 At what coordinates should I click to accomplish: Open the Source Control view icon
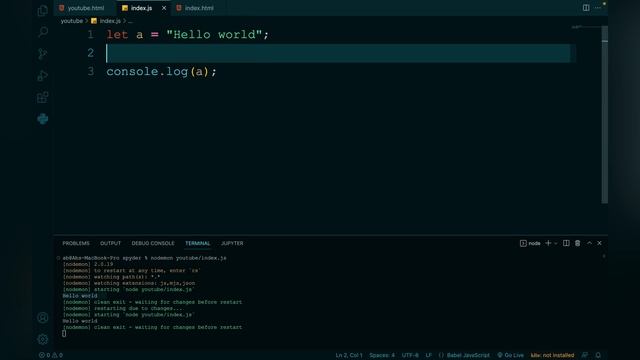point(42,53)
